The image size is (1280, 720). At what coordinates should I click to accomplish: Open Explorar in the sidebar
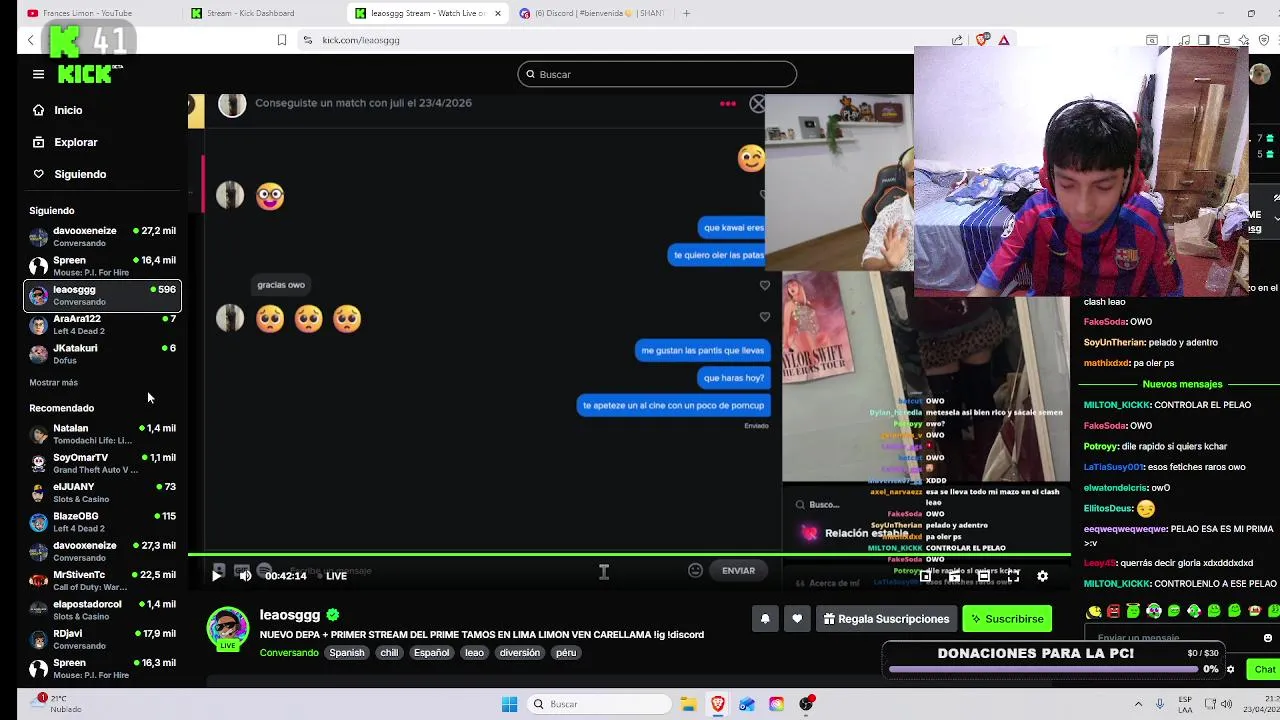(75, 142)
